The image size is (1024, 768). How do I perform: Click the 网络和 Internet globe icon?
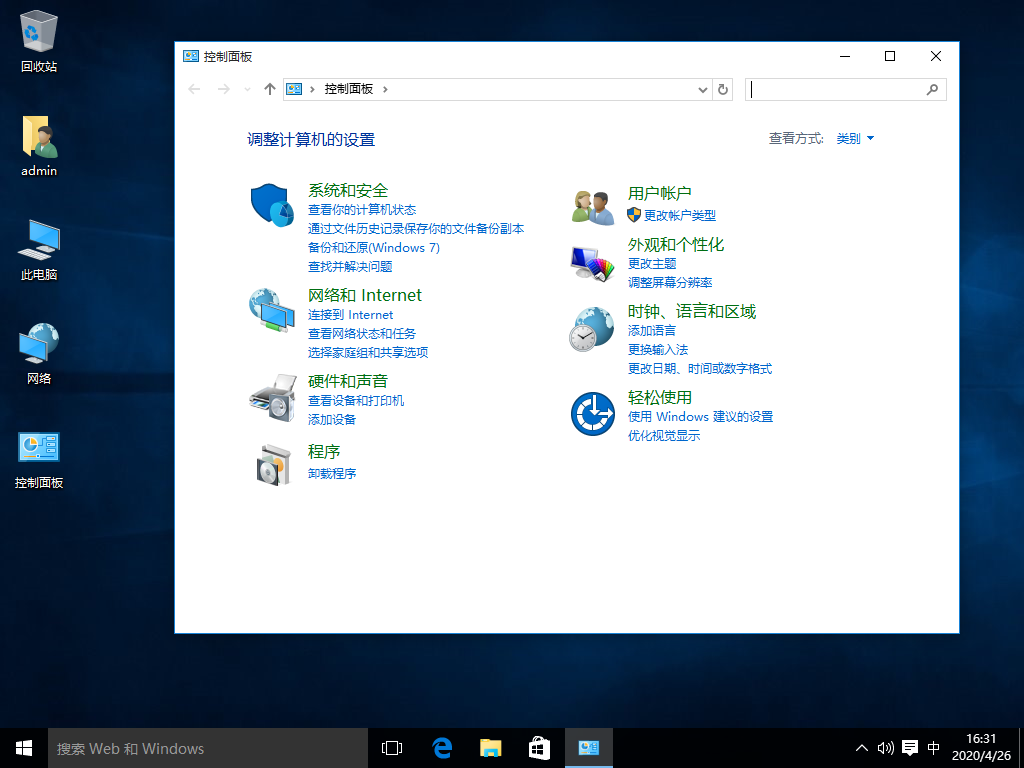pos(269,307)
